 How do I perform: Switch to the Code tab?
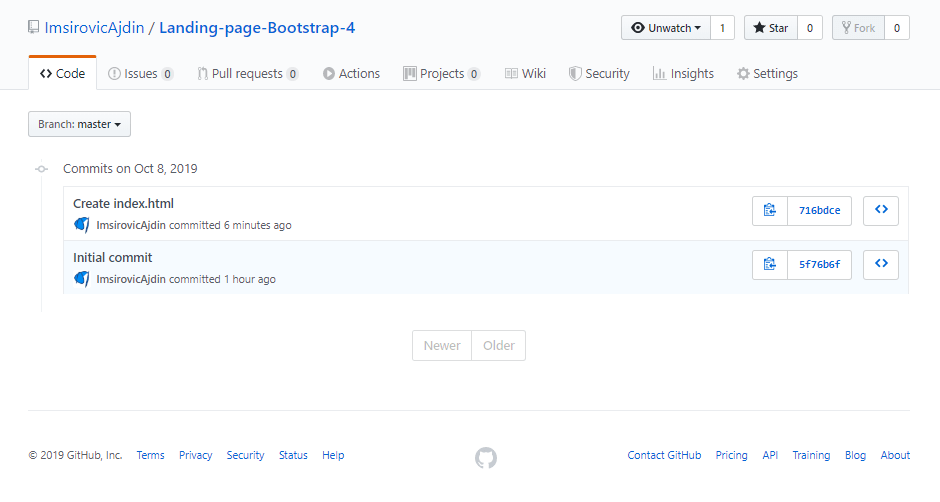click(62, 73)
